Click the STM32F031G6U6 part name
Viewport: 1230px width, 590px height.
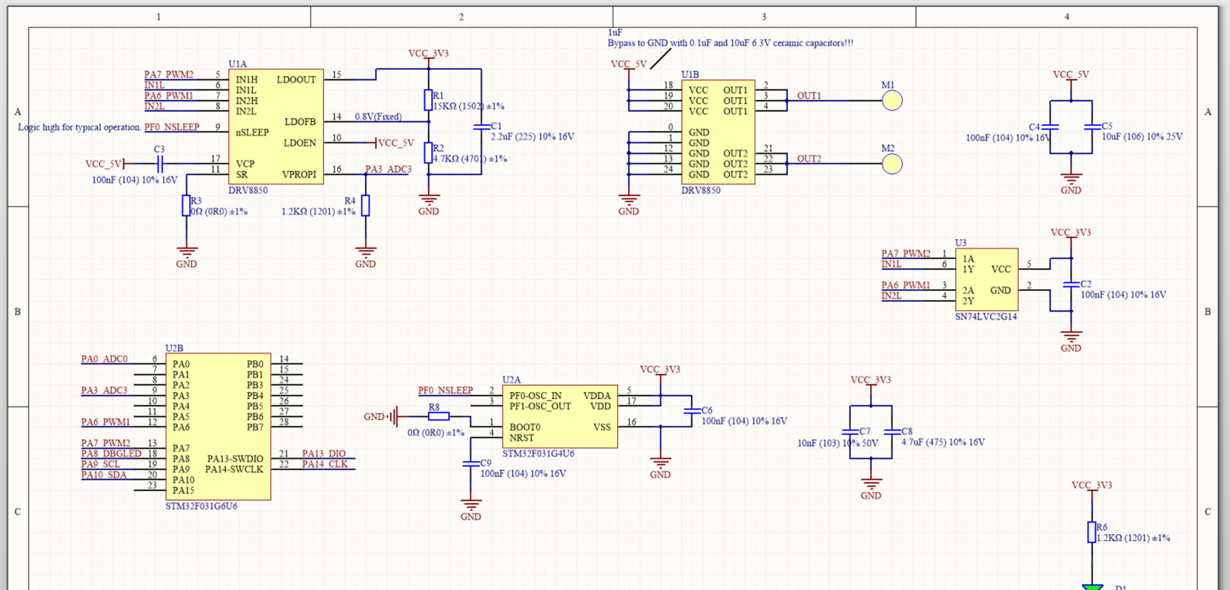click(x=201, y=506)
